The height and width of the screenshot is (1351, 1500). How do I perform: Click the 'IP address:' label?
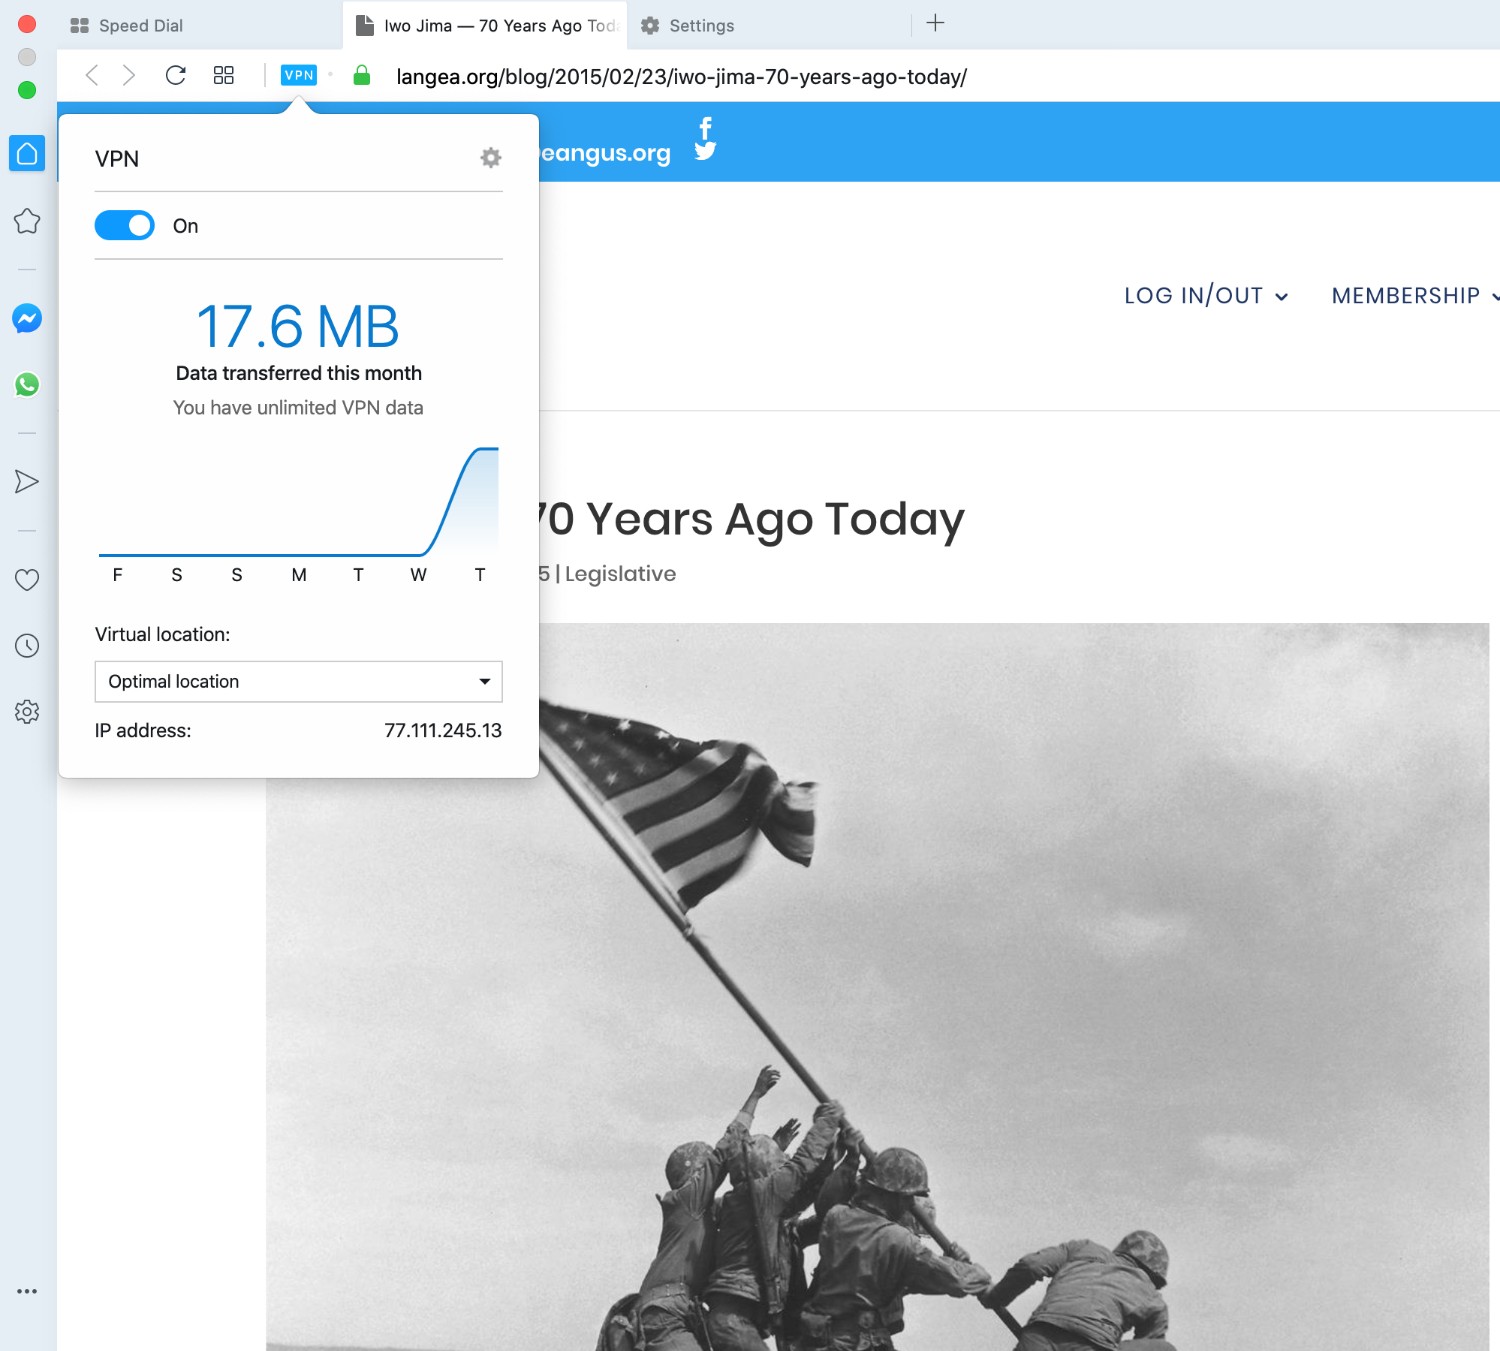click(143, 731)
